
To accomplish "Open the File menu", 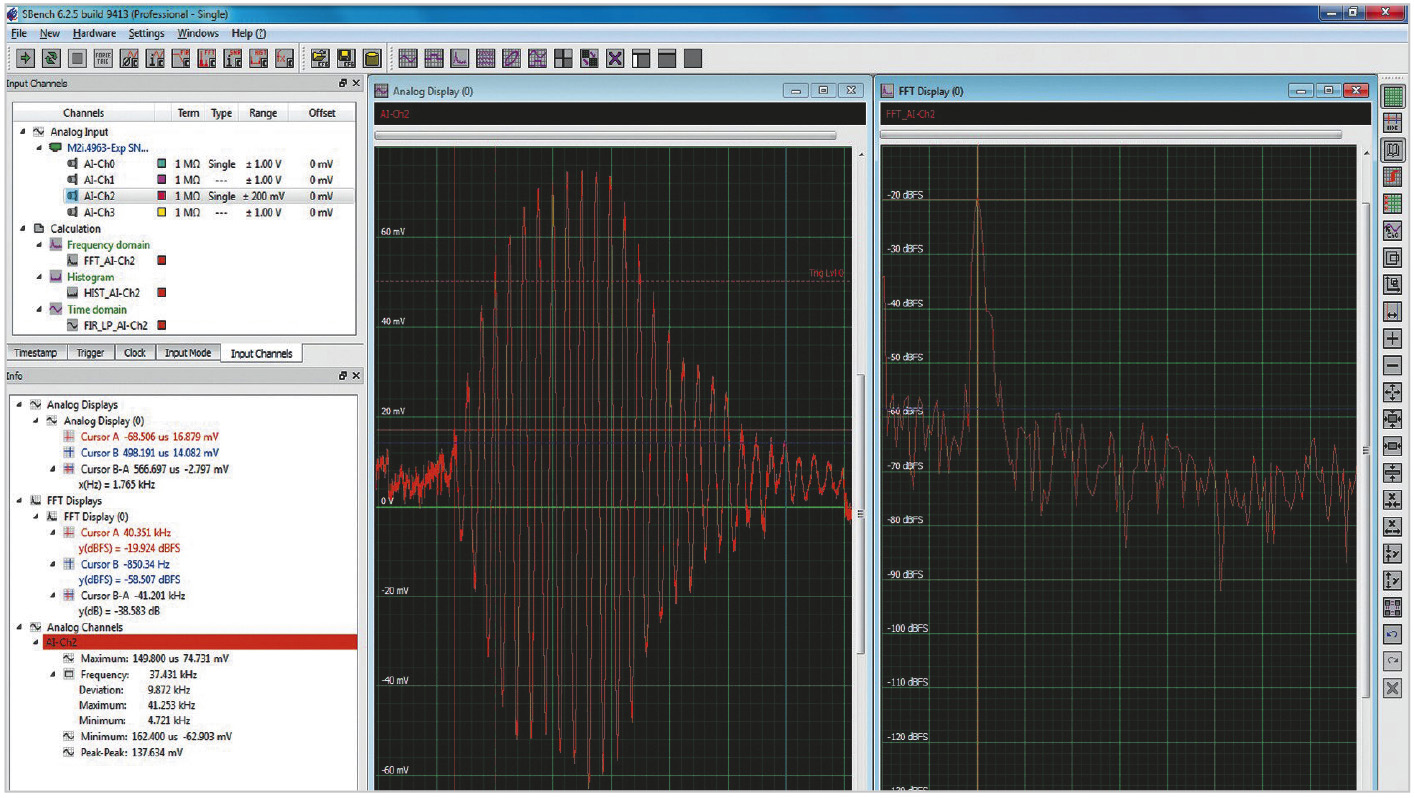I will [18, 33].
